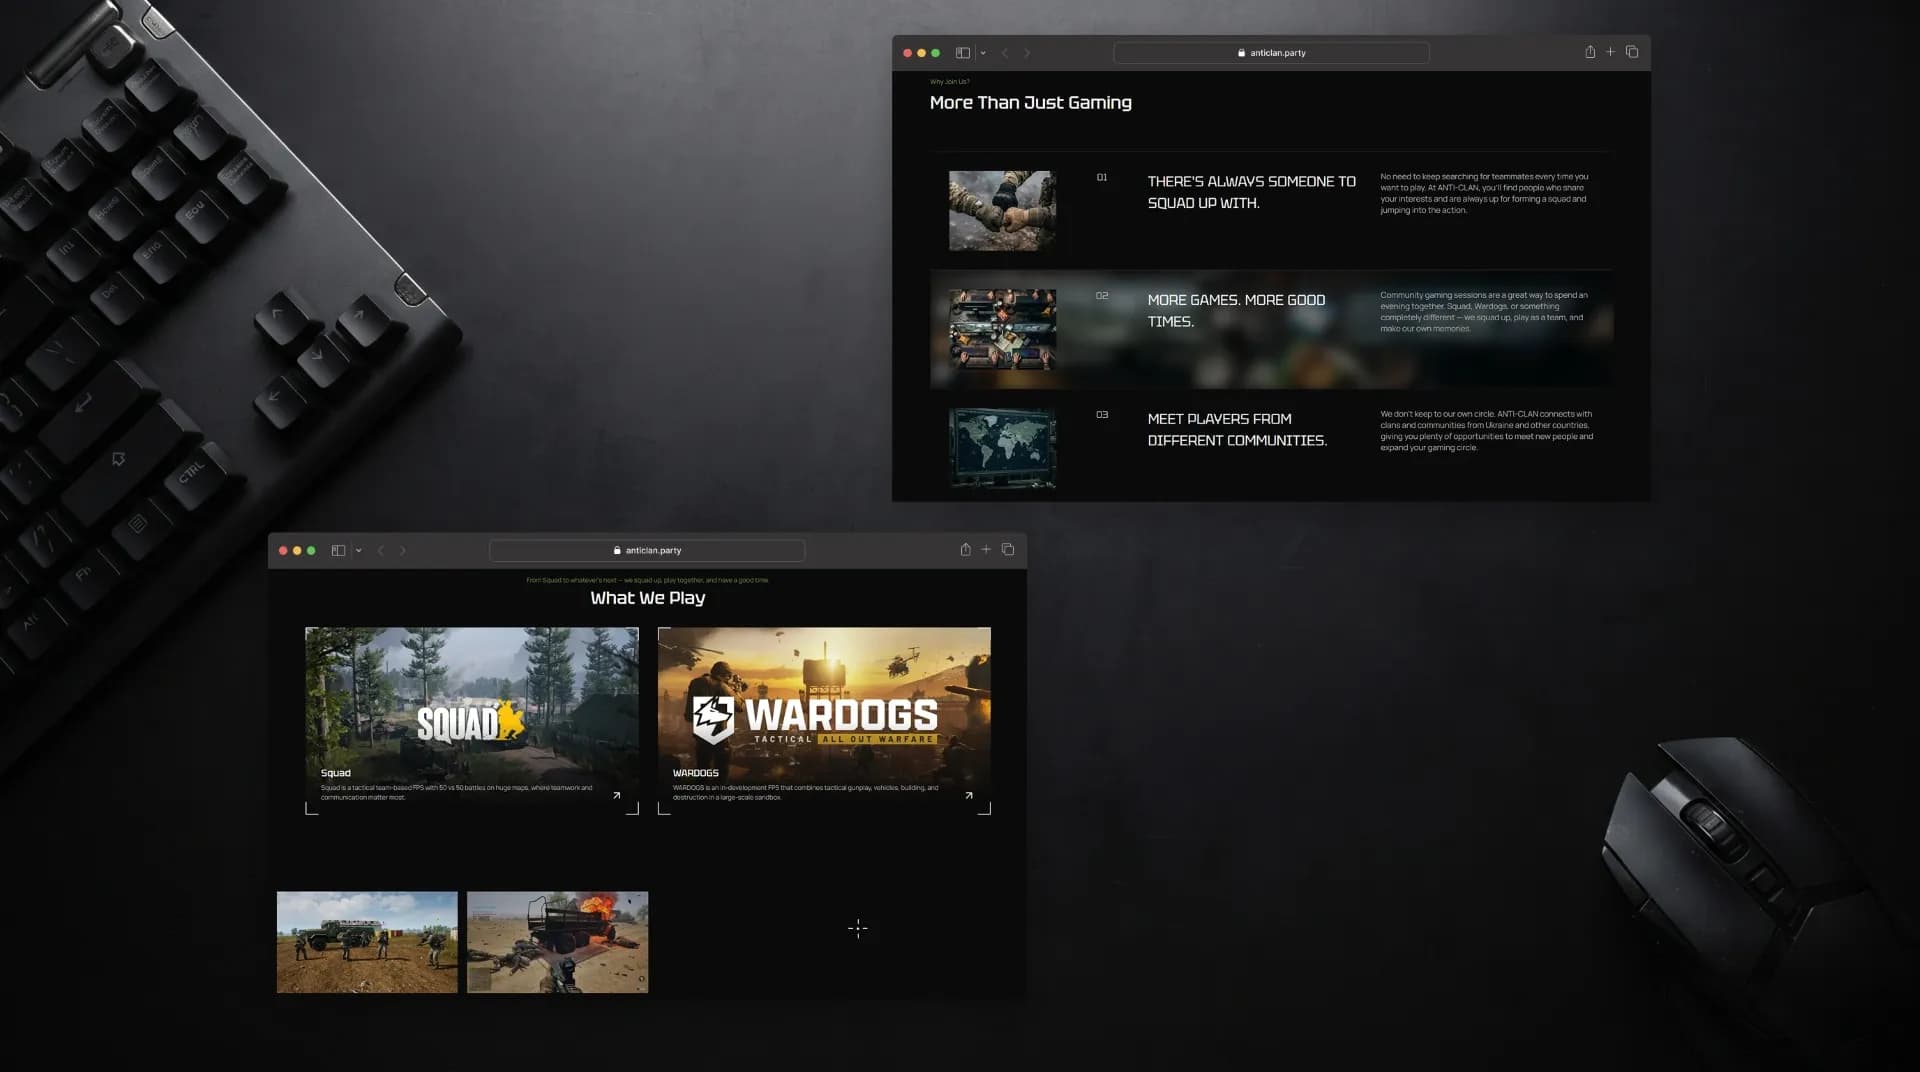Select the fist-bump thumbnail for item 01

click(1002, 211)
